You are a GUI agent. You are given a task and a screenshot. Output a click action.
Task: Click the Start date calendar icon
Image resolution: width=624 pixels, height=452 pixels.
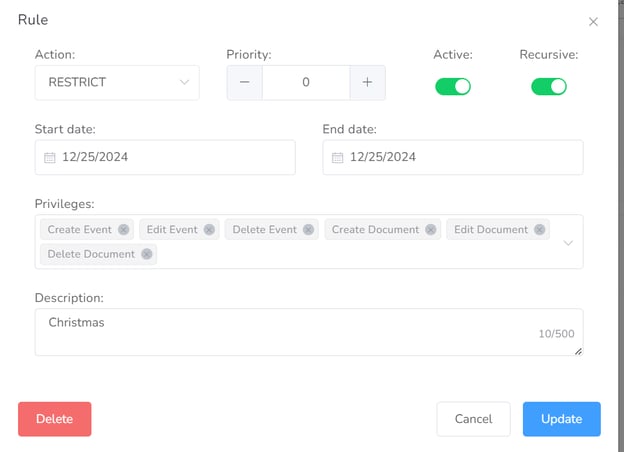50,157
